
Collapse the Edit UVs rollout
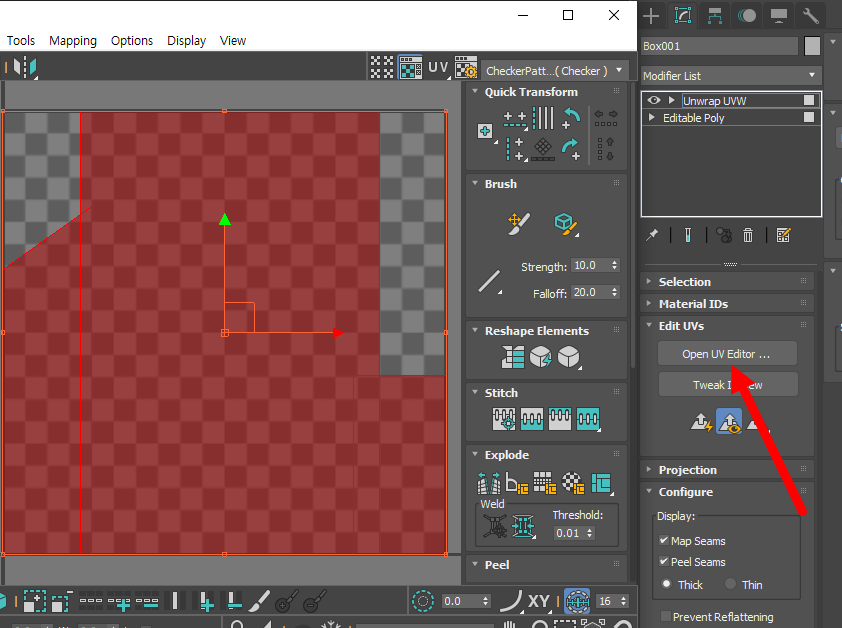point(727,326)
